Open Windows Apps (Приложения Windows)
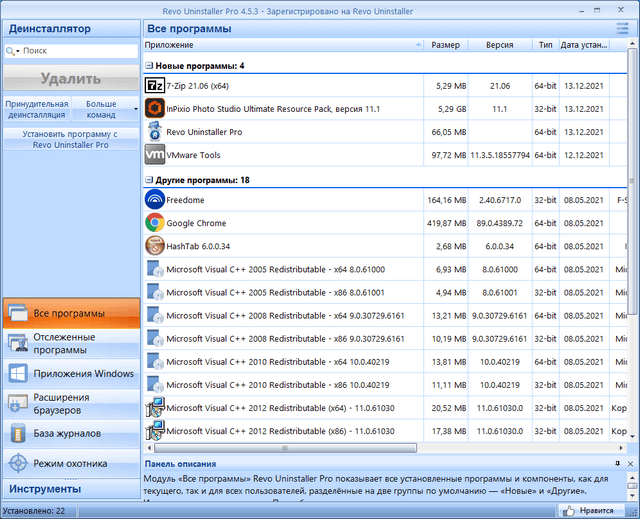The width and height of the screenshot is (640, 519). (x=71, y=373)
